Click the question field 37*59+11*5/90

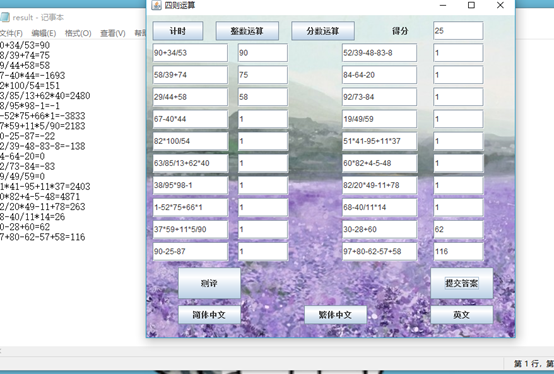tap(190, 229)
